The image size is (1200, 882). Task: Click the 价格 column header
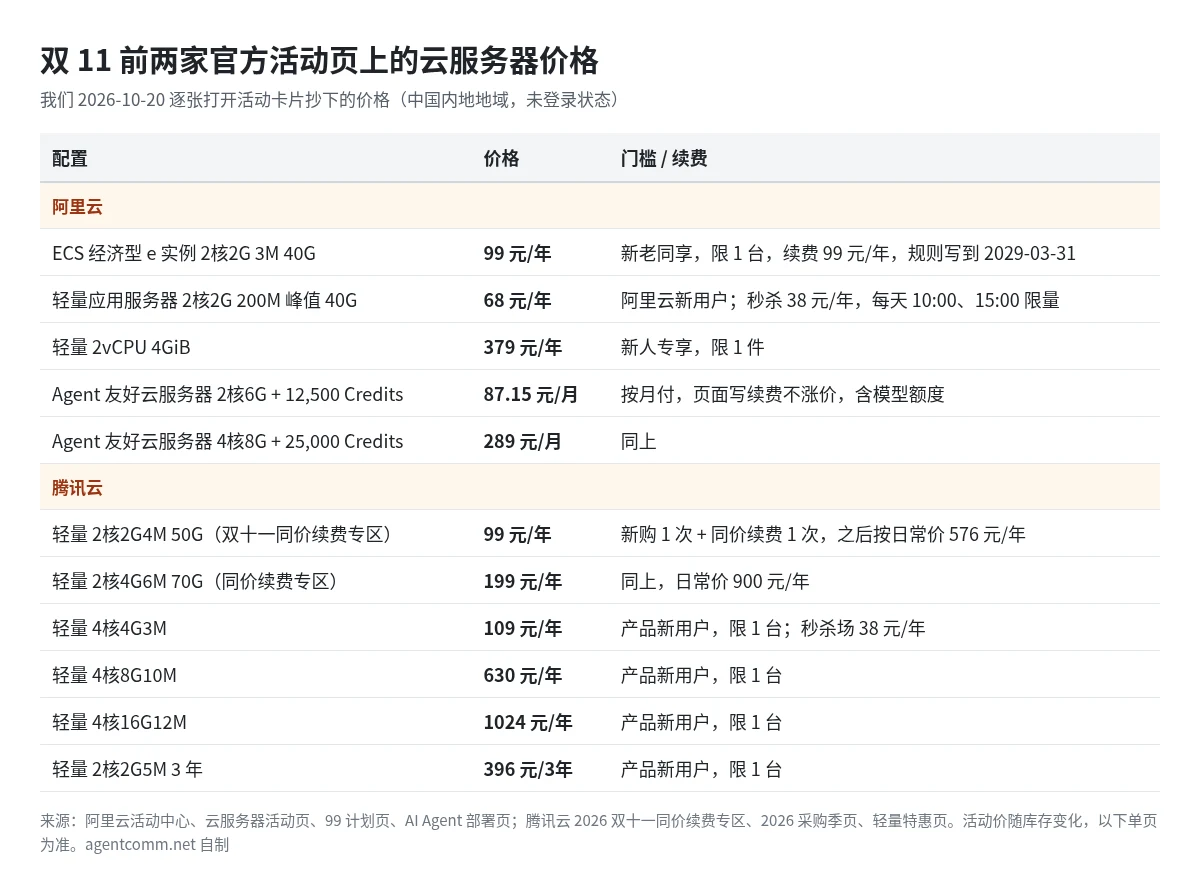point(502,158)
